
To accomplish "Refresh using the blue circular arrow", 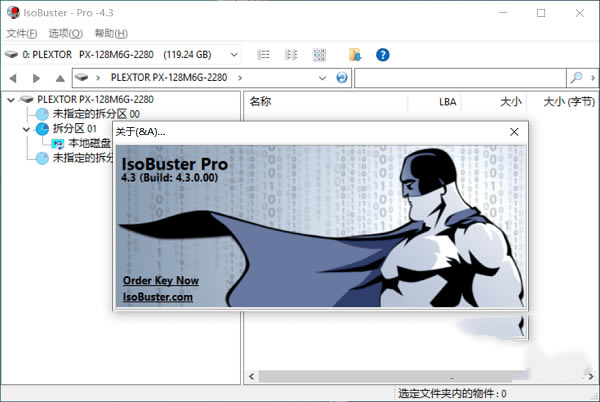I will [x=342, y=78].
